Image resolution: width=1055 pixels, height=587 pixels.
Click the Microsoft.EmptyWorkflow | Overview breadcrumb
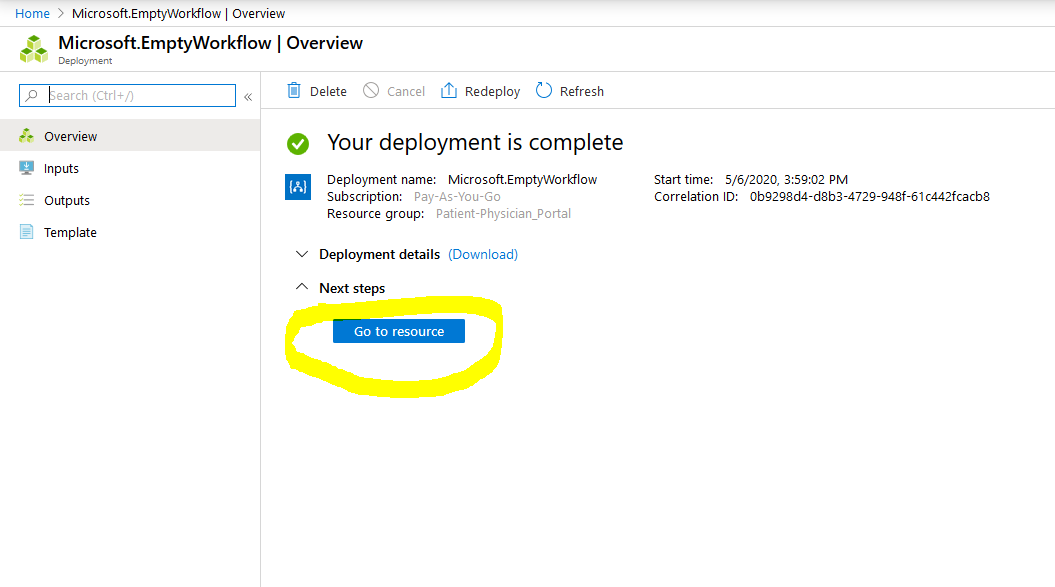coord(178,13)
